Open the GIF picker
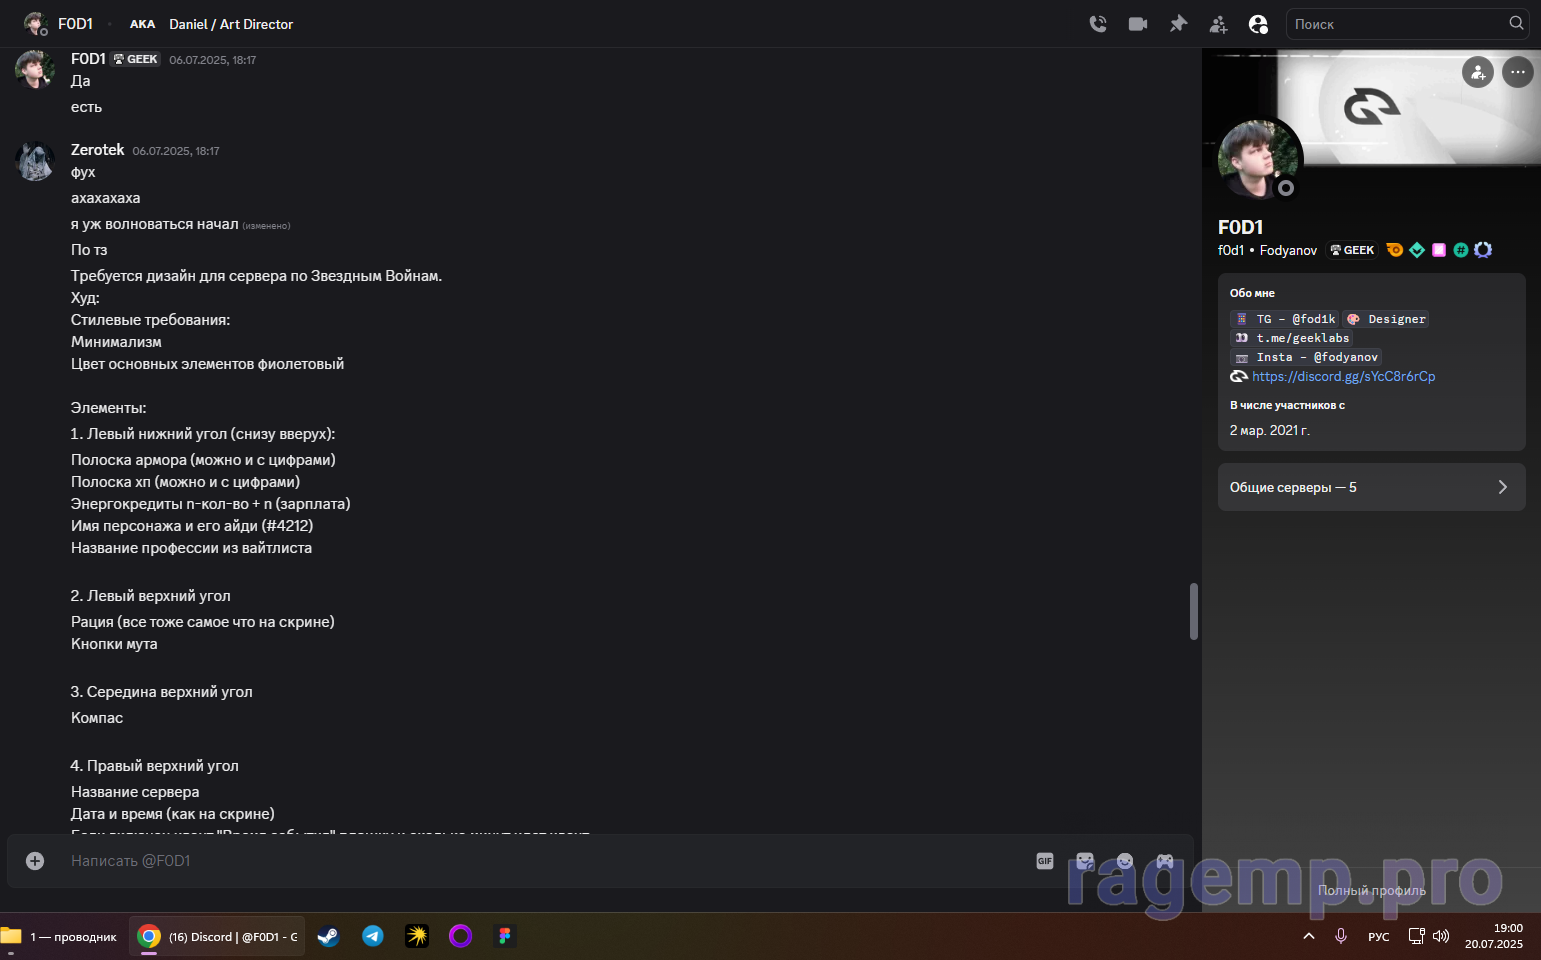This screenshot has width=1541, height=960. coord(1045,861)
